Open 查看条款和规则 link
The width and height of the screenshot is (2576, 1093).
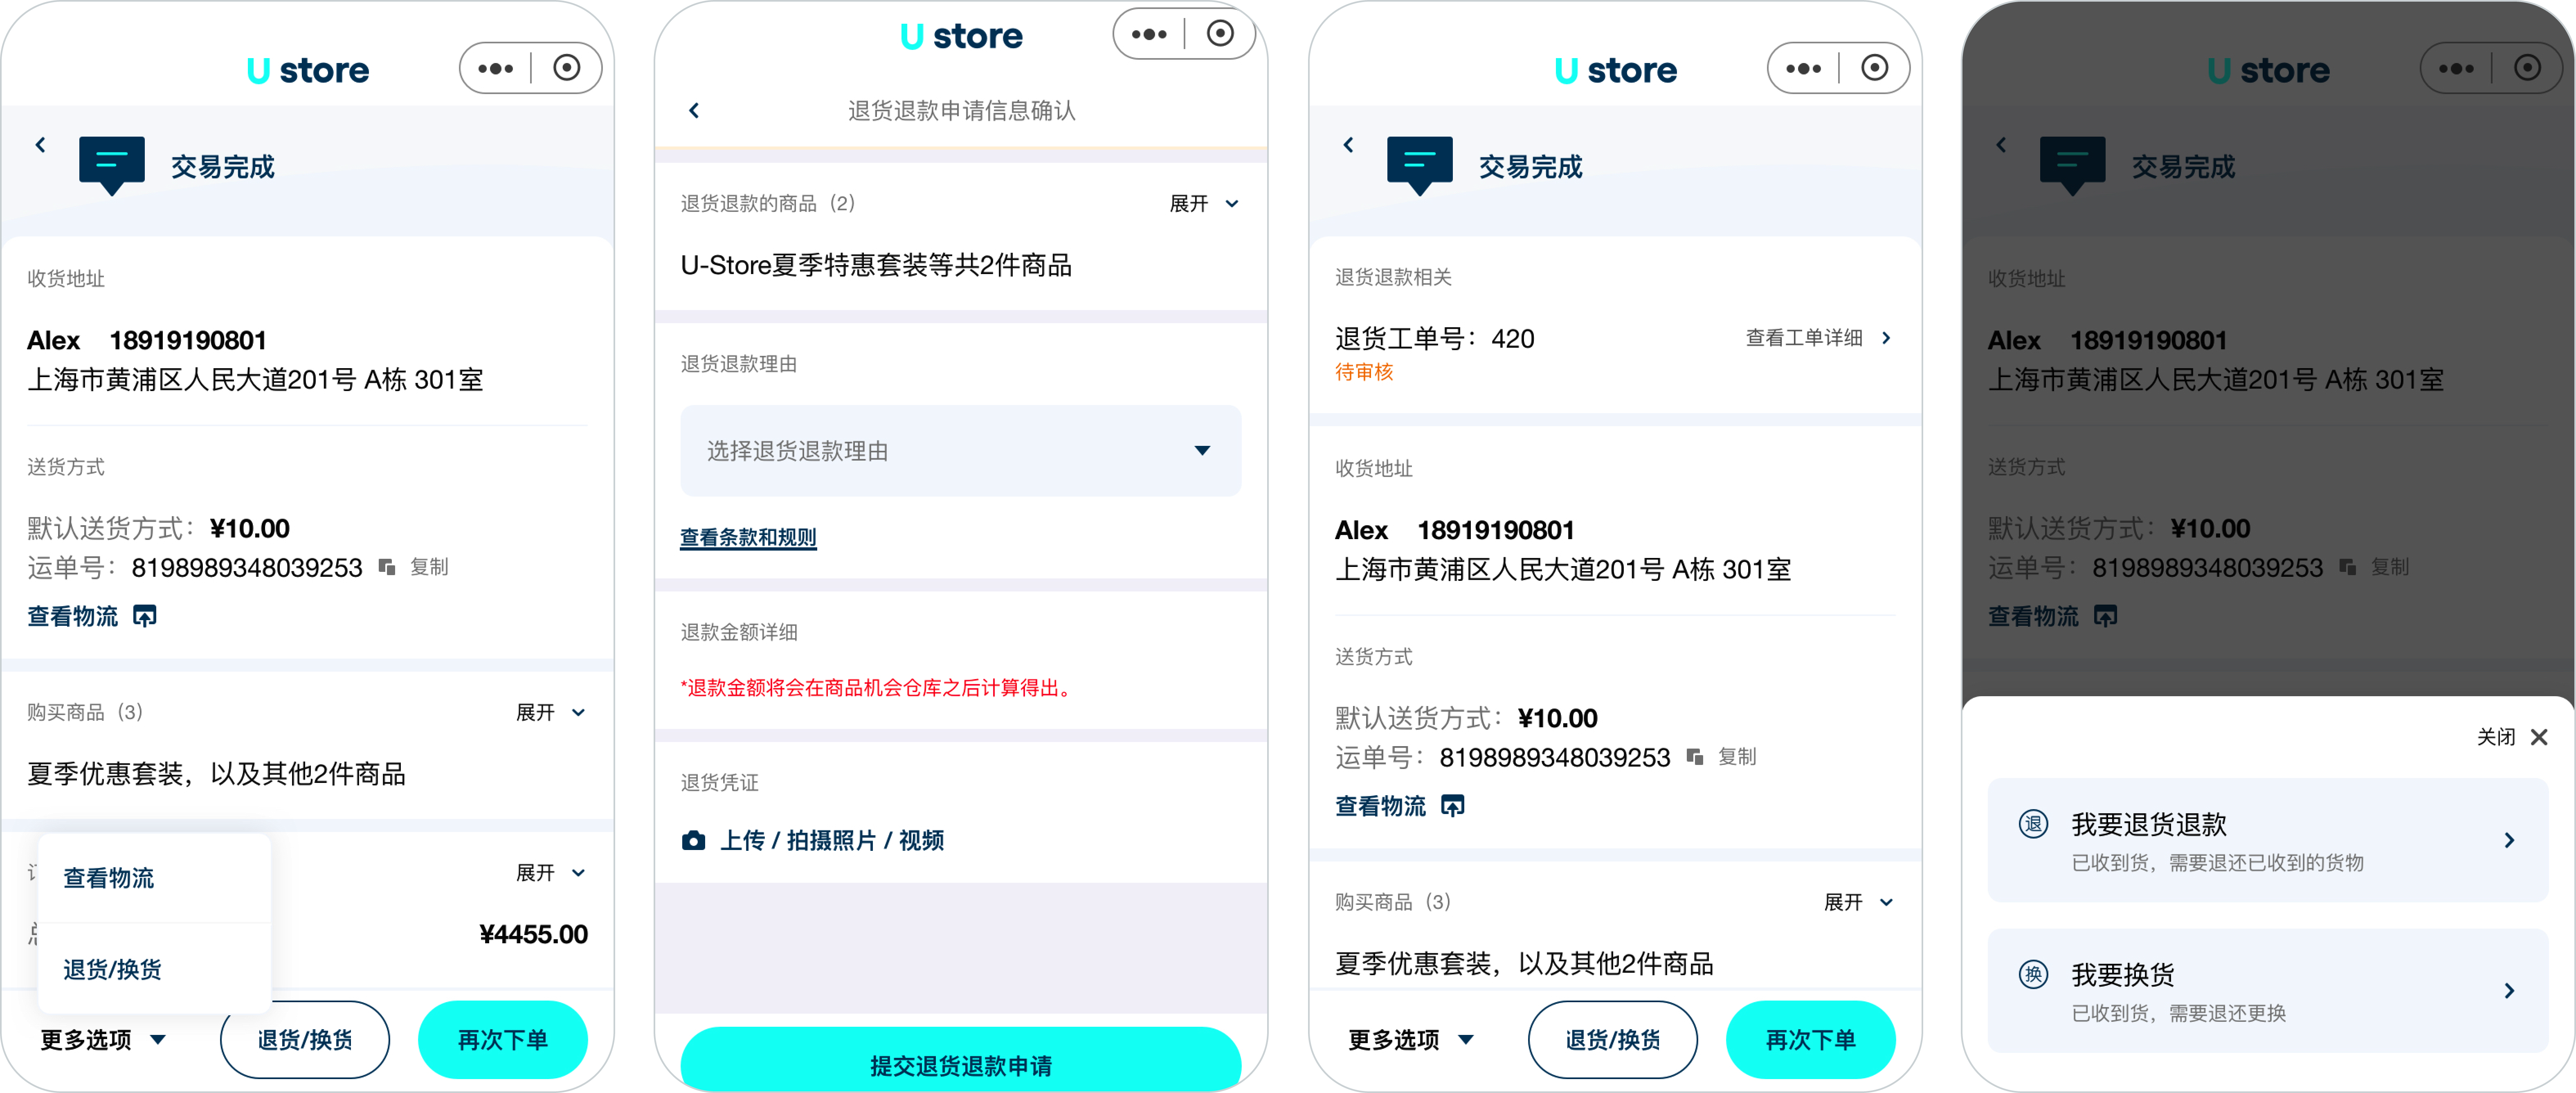coord(748,537)
